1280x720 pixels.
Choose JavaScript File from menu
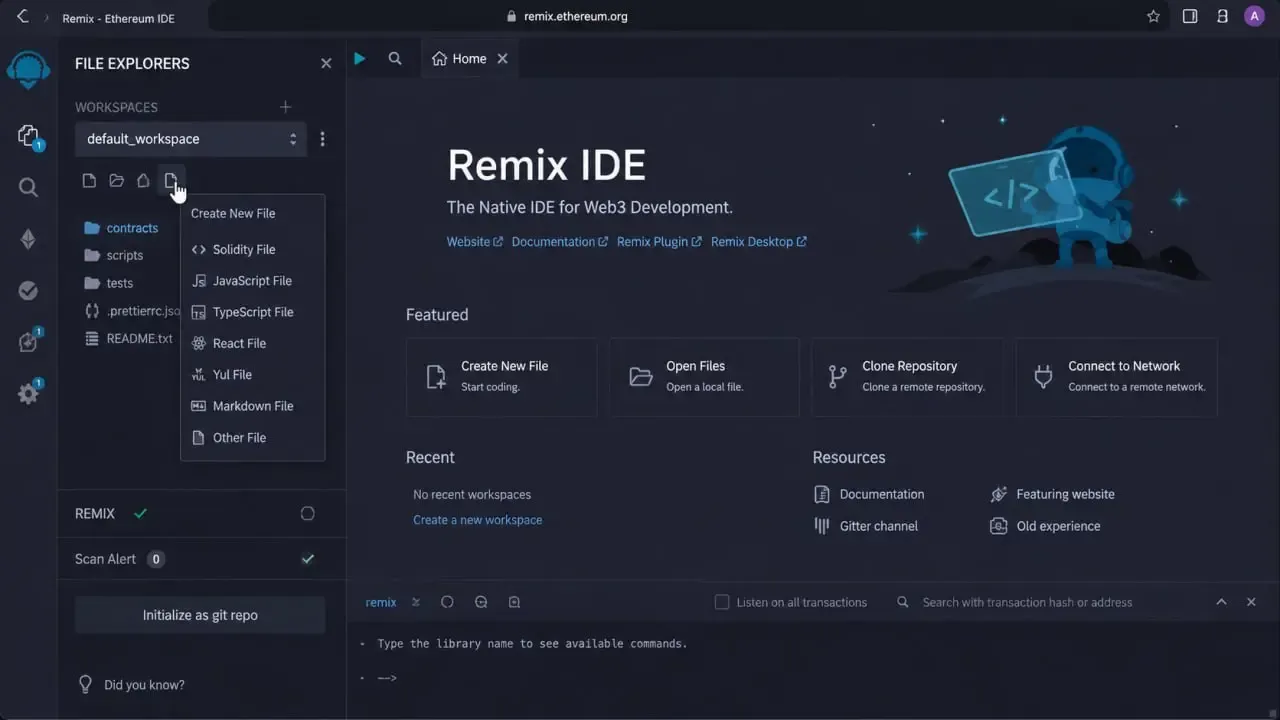252,281
